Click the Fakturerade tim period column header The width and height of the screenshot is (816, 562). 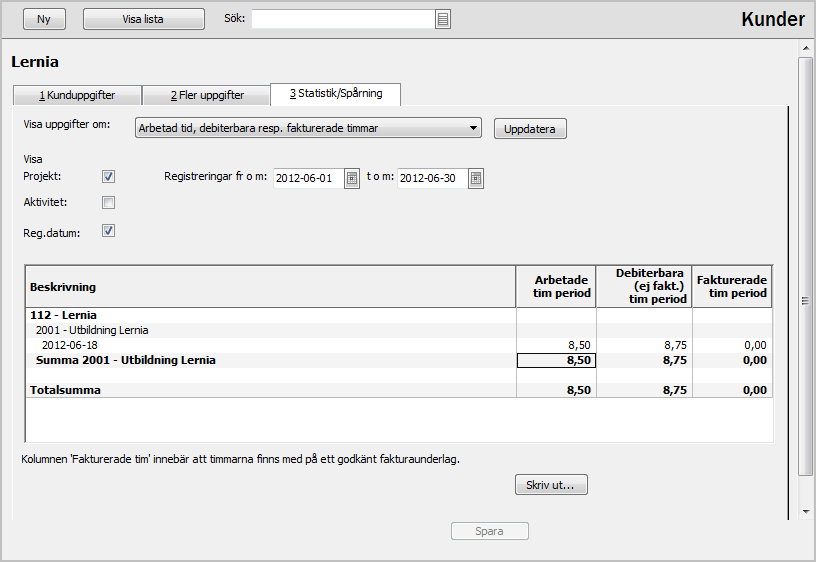tap(732, 287)
